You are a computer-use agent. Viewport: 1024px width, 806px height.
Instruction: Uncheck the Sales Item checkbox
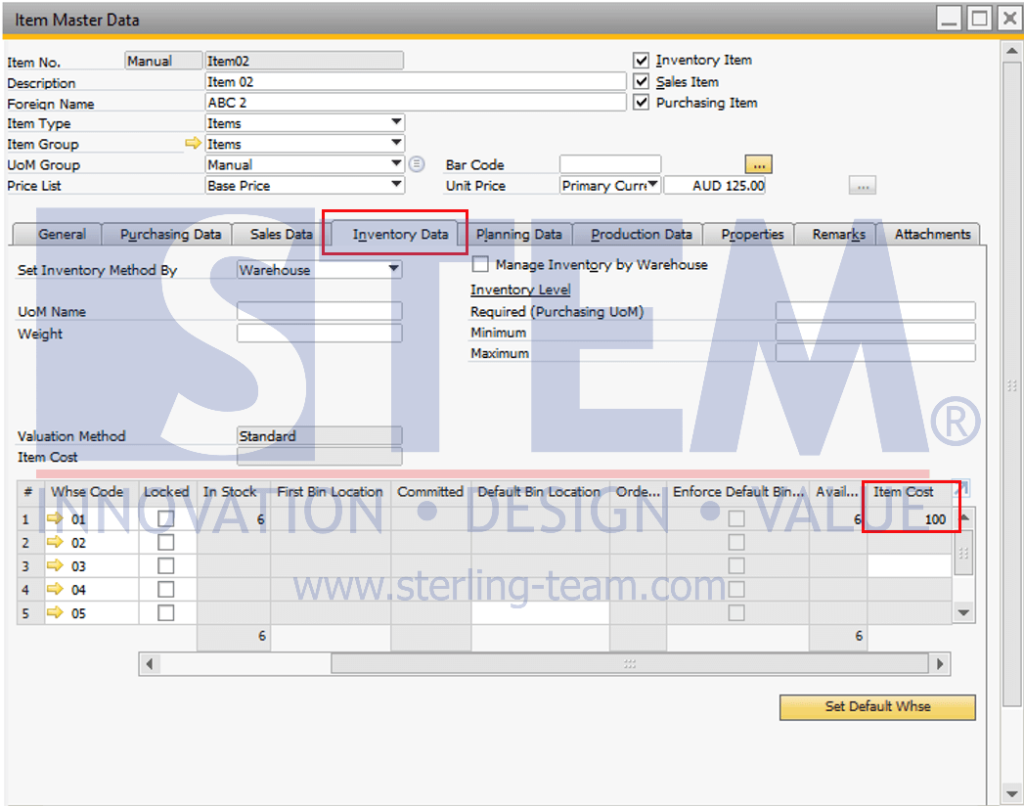pos(640,82)
